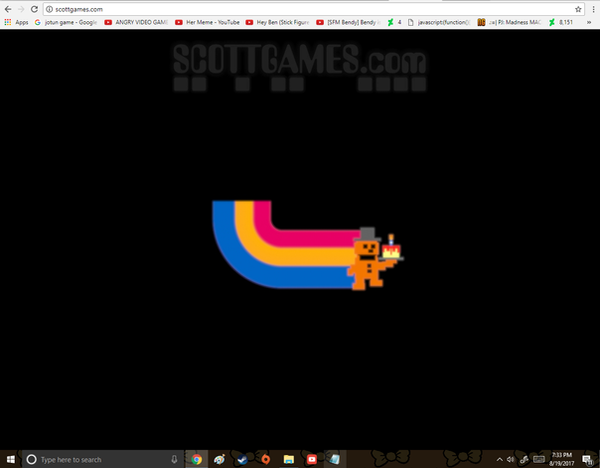Open File Explorer from the taskbar
The height and width of the screenshot is (468, 600).
tap(289, 459)
